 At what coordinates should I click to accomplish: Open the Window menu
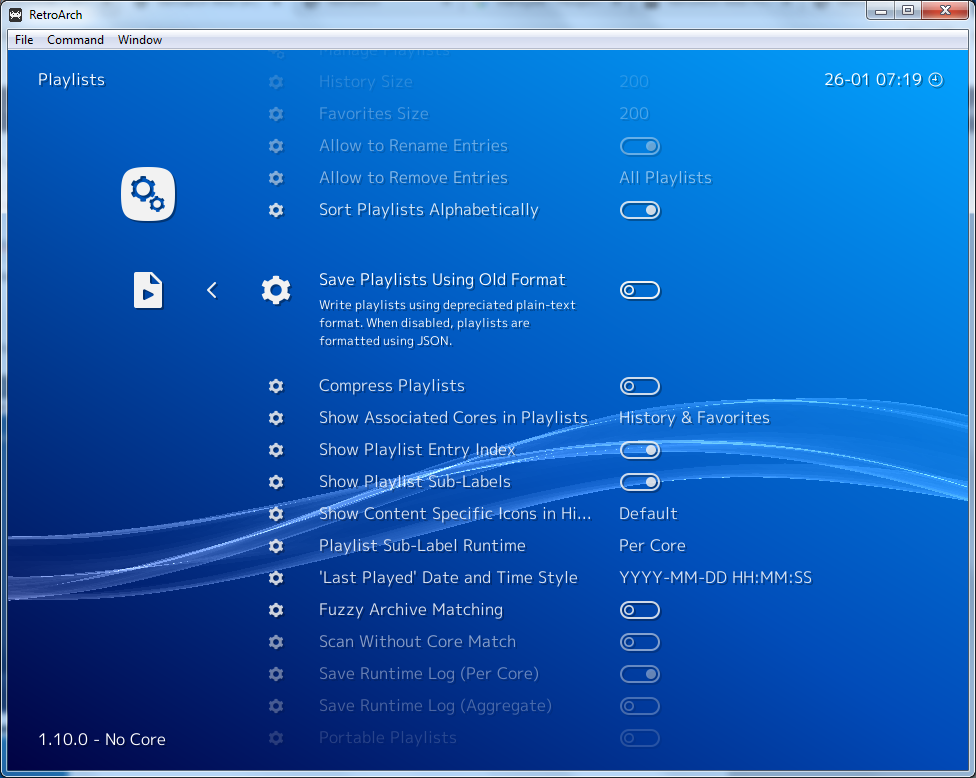point(140,40)
